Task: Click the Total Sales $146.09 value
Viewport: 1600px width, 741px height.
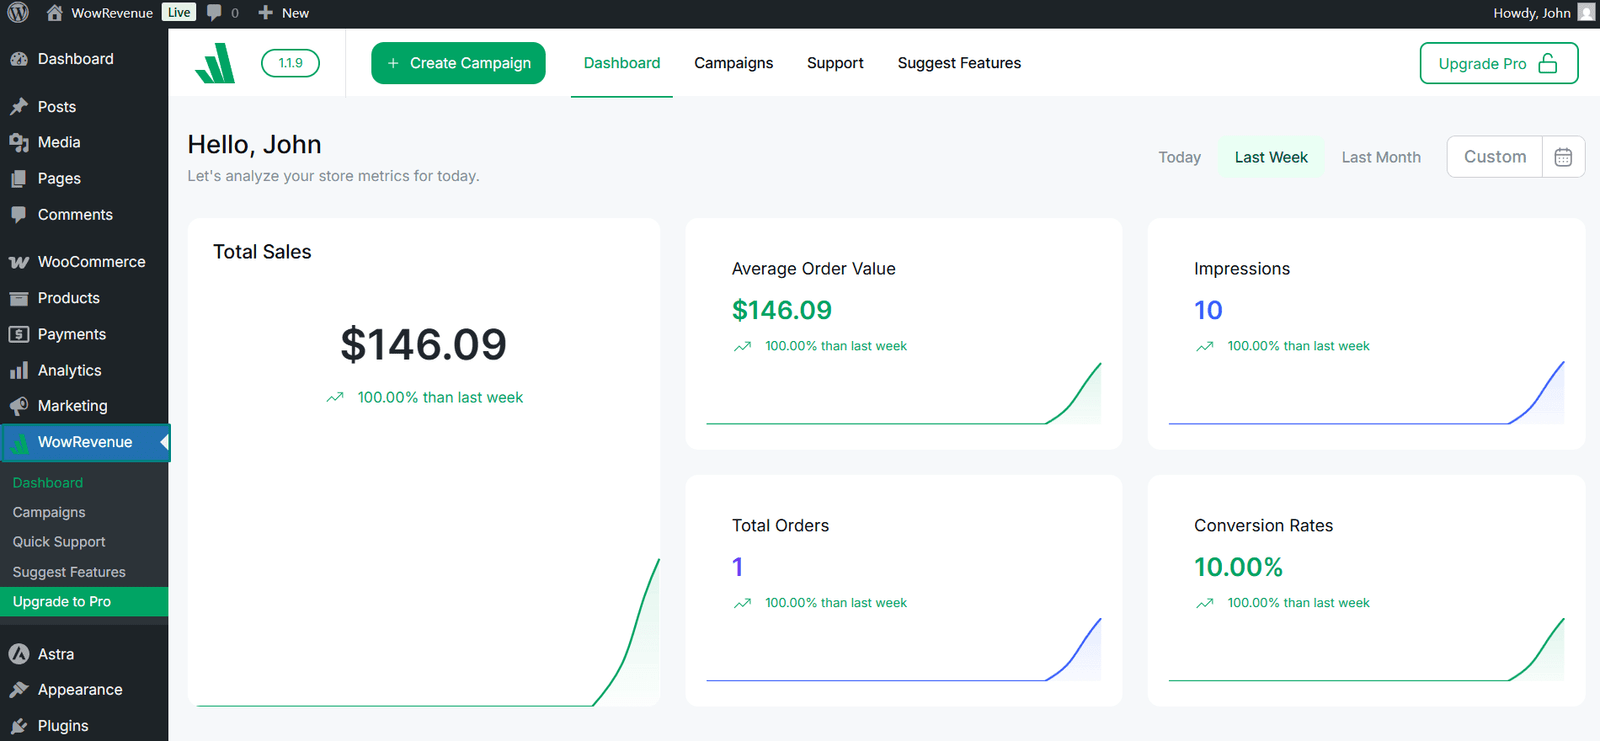Action: coord(424,345)
